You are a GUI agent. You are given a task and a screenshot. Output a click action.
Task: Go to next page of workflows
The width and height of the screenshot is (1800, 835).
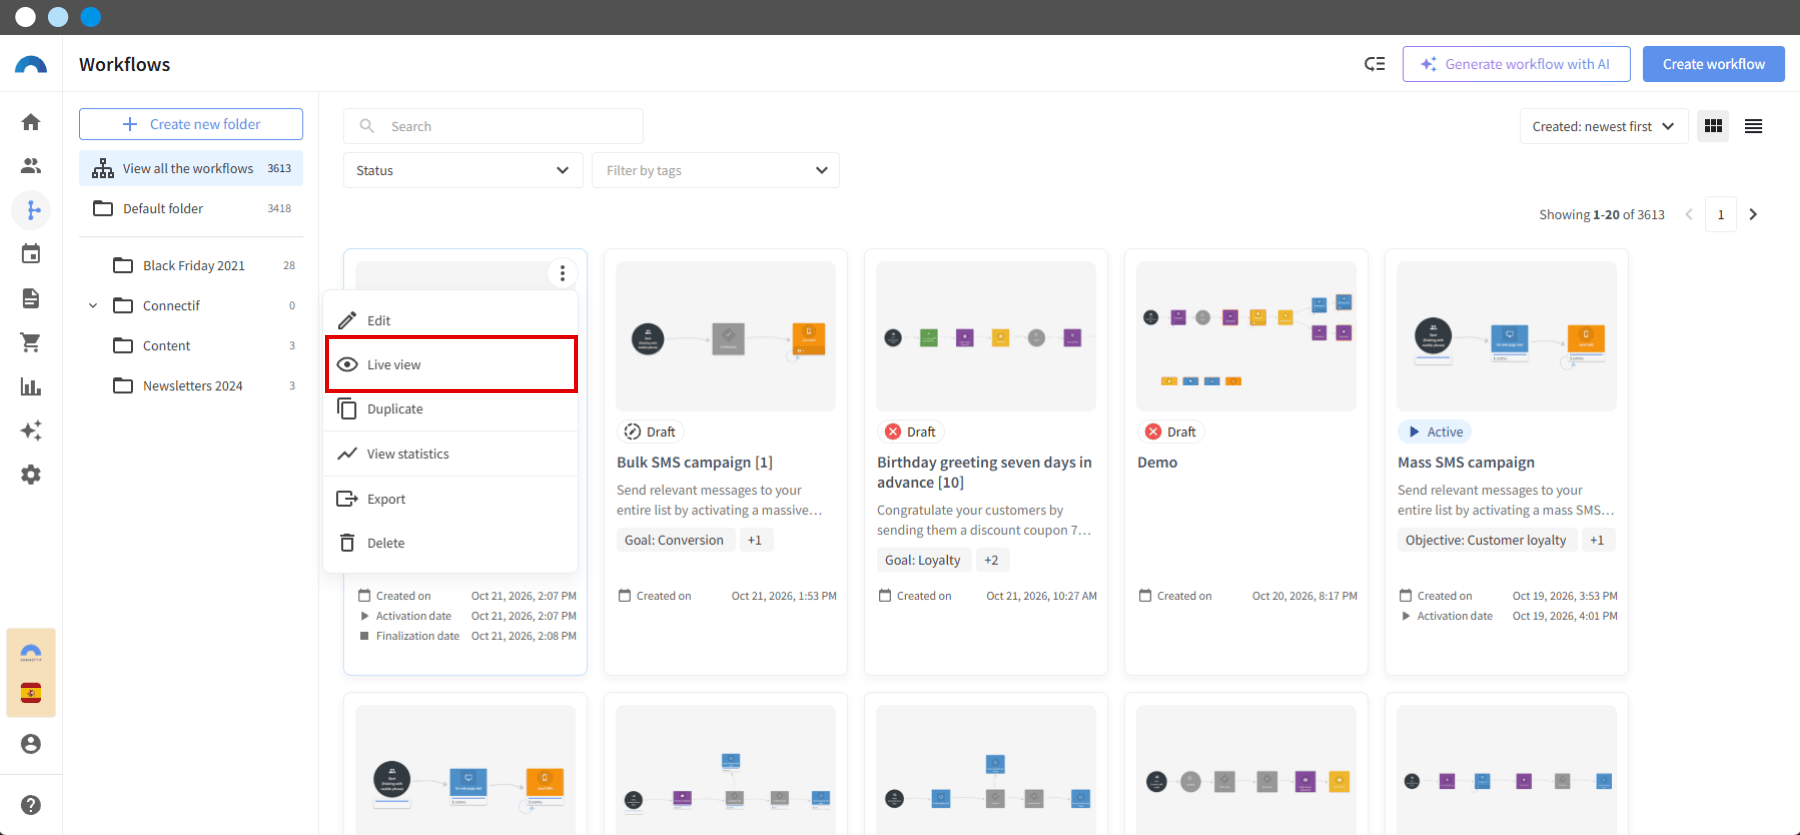1753,214
